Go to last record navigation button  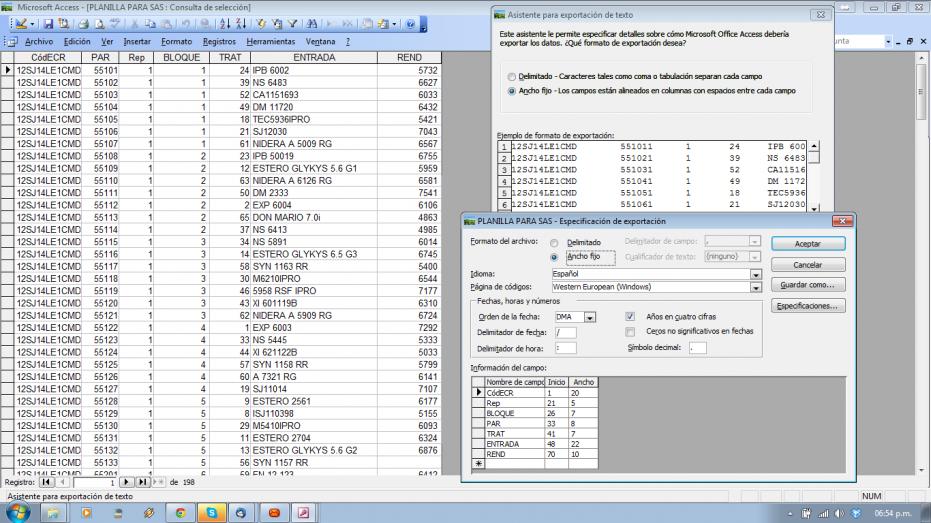pyautogui.click(x=142, y=482)
